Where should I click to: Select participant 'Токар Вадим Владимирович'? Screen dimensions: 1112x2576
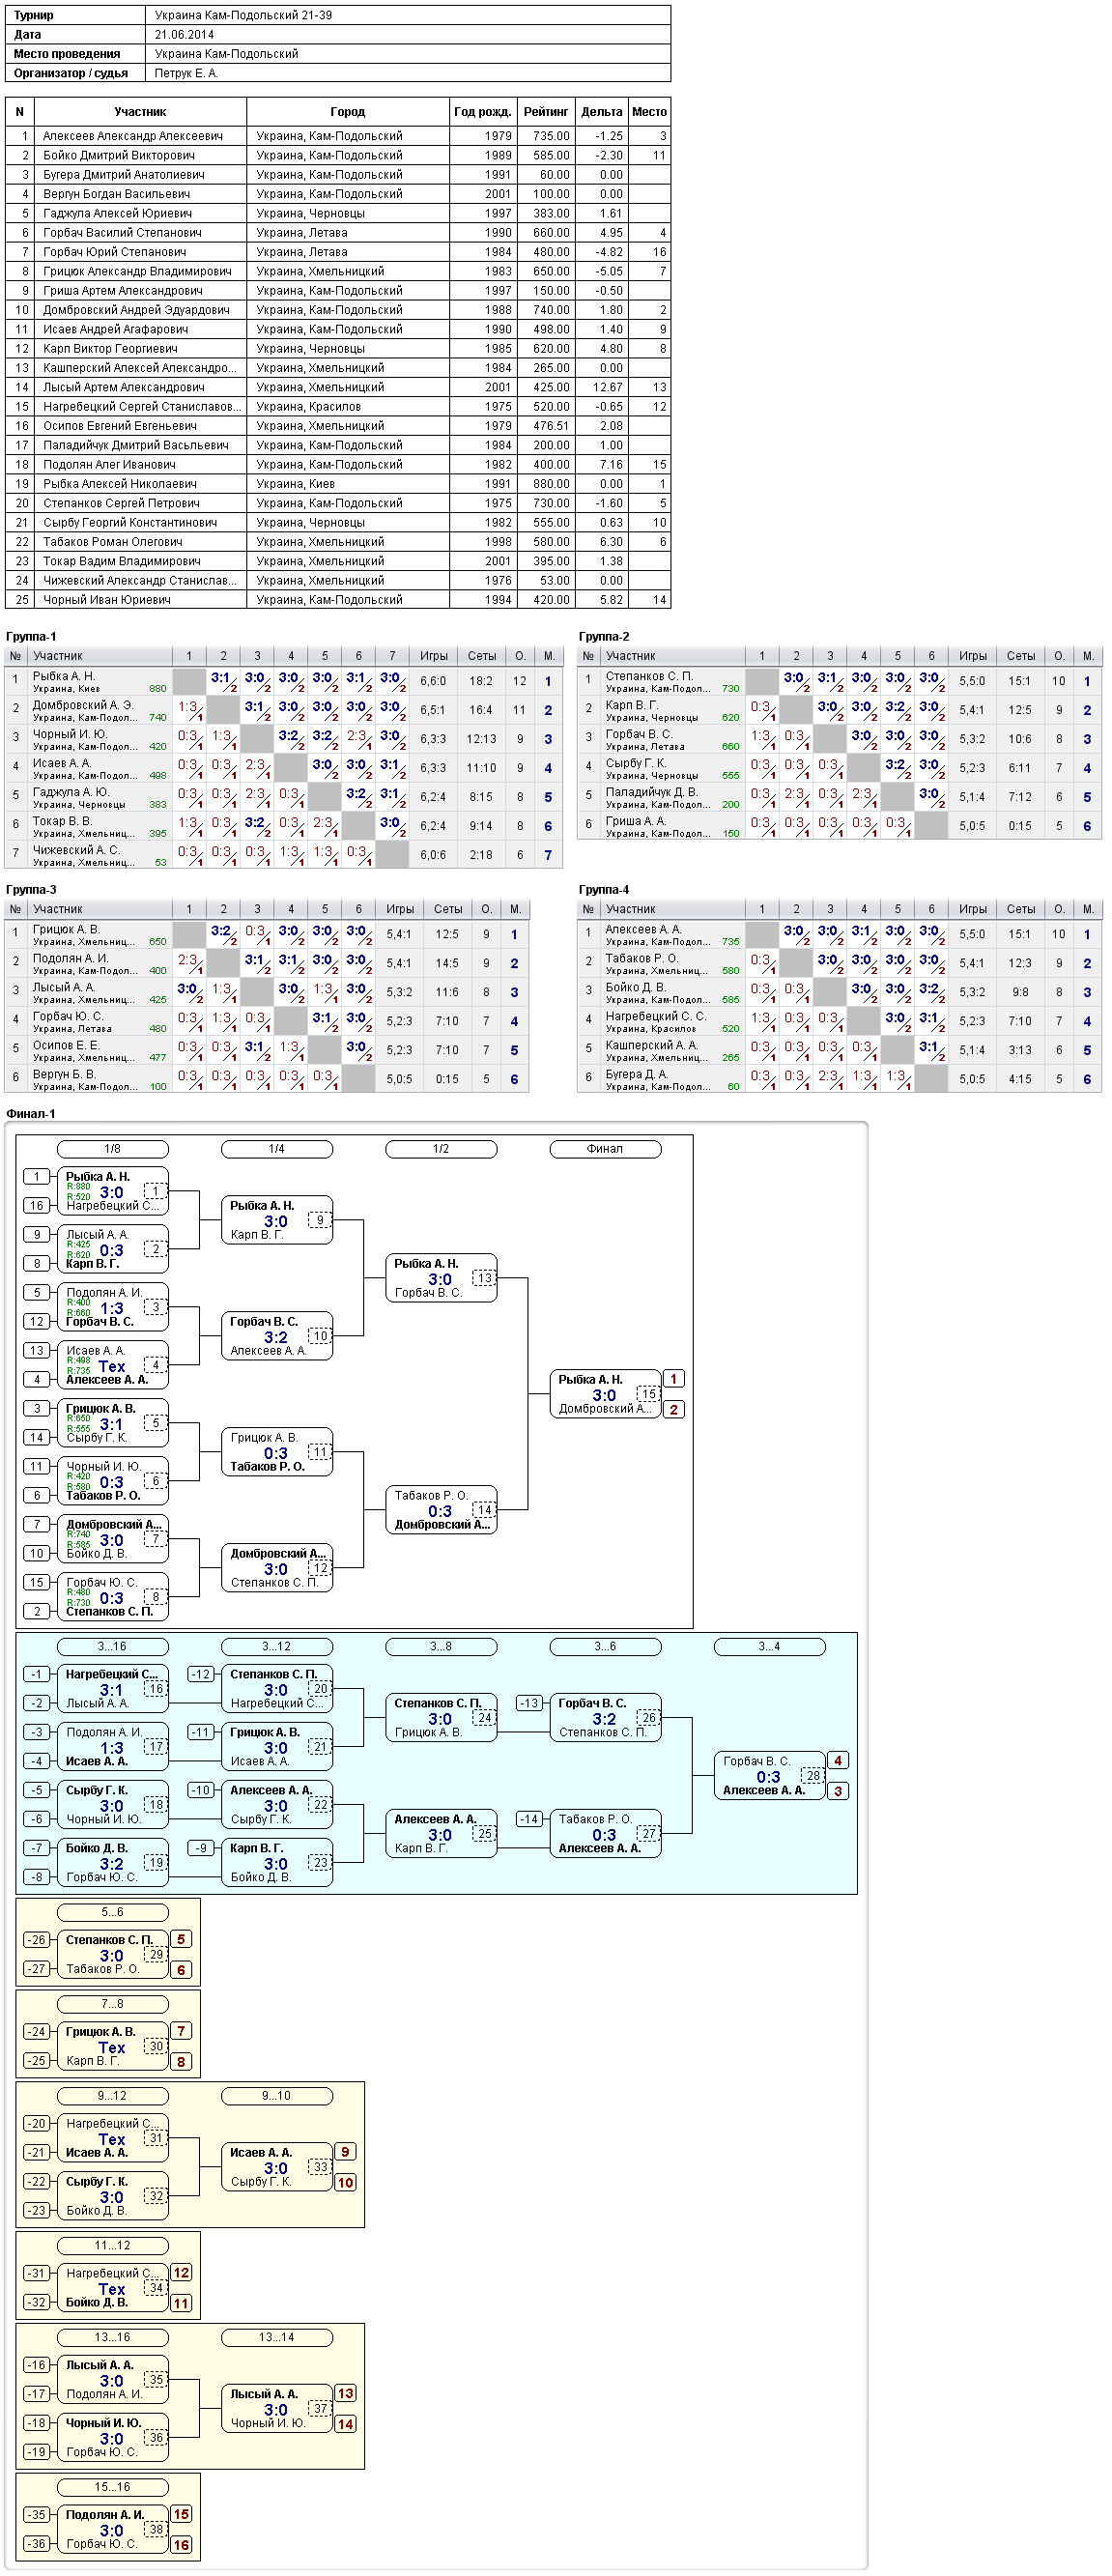[x=121, y=561]
